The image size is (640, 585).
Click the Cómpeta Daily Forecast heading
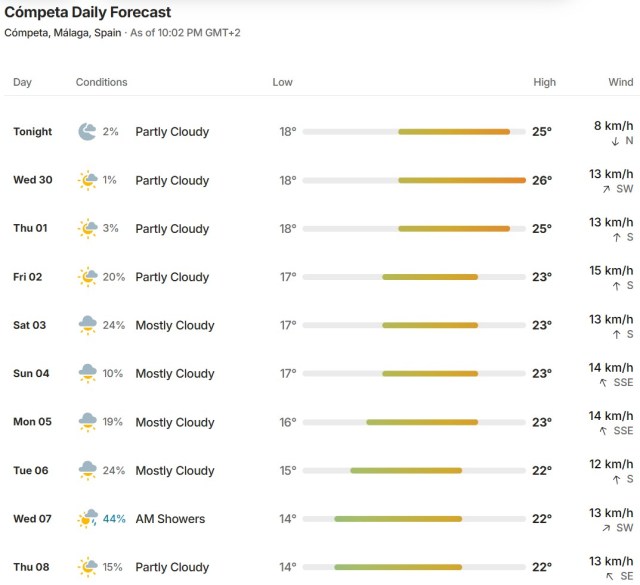(88, 12)
